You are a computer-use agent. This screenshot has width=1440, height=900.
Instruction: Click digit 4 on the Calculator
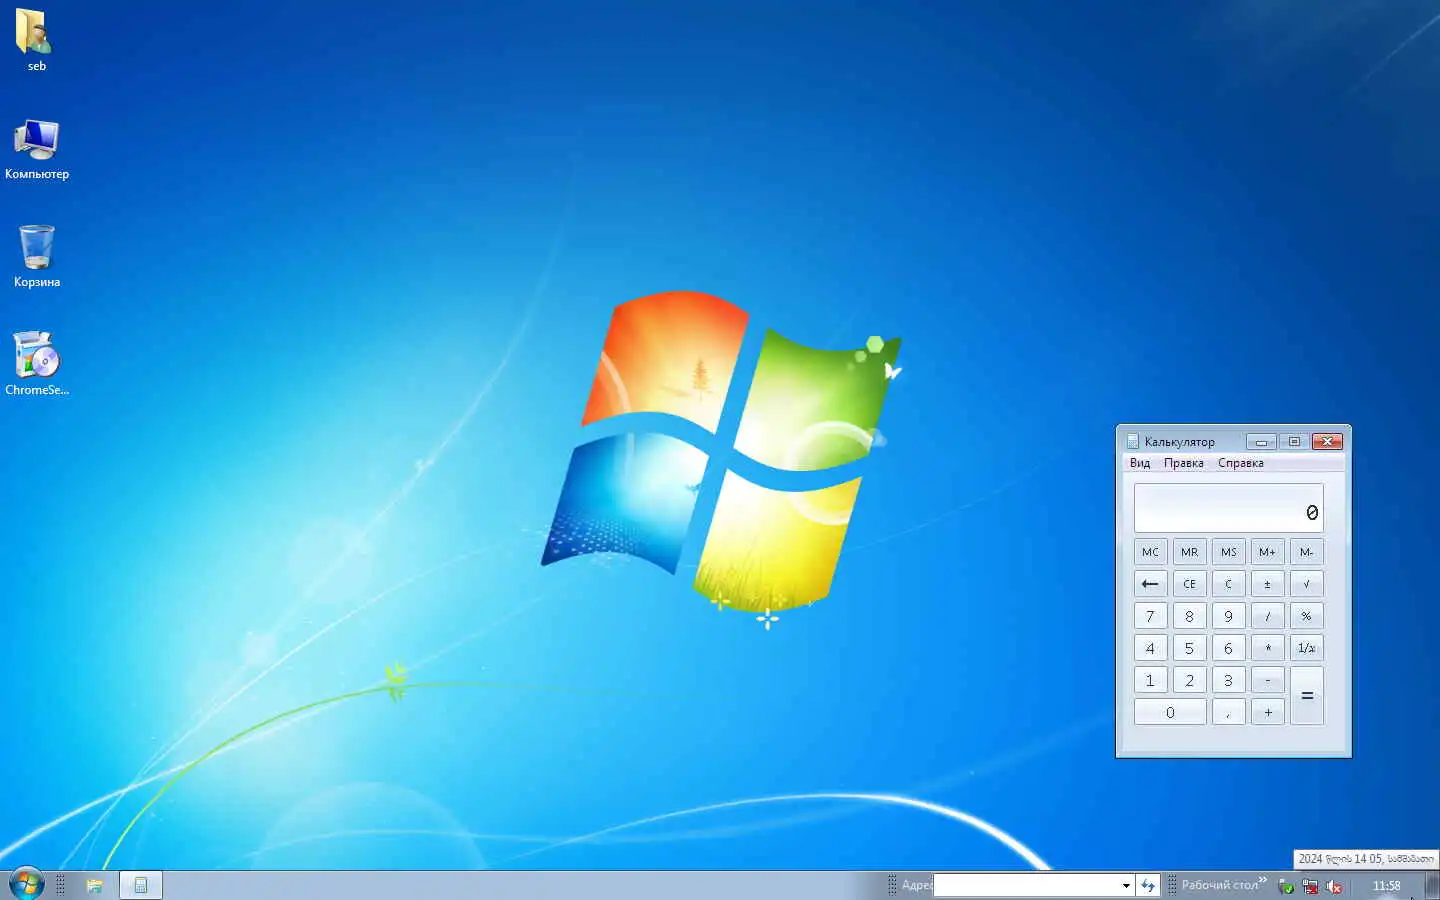1150,648
